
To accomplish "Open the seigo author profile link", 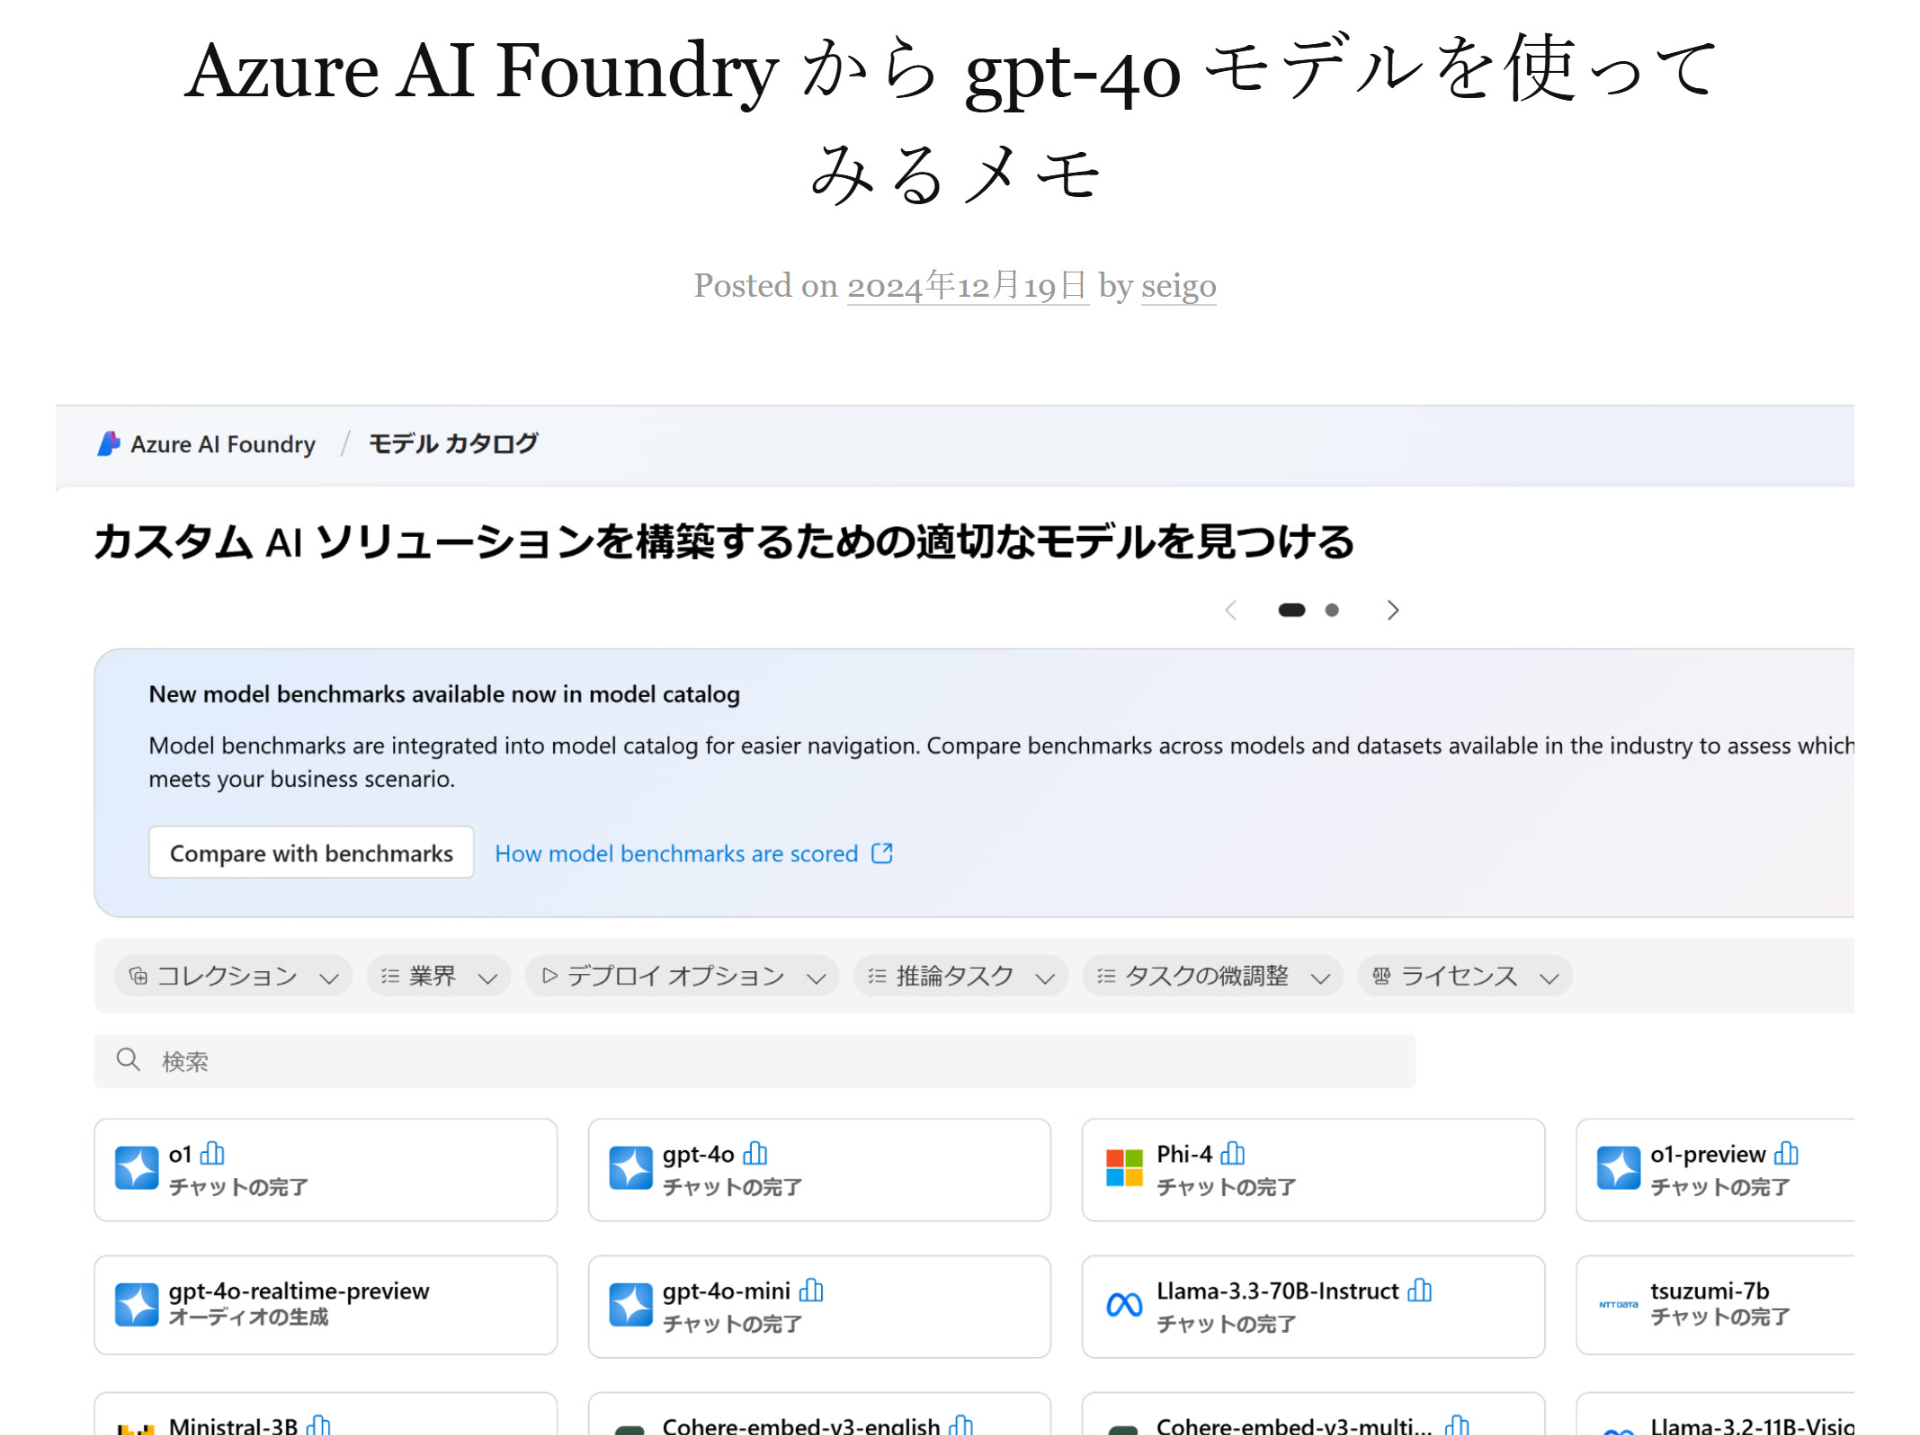I will 1178,287.
